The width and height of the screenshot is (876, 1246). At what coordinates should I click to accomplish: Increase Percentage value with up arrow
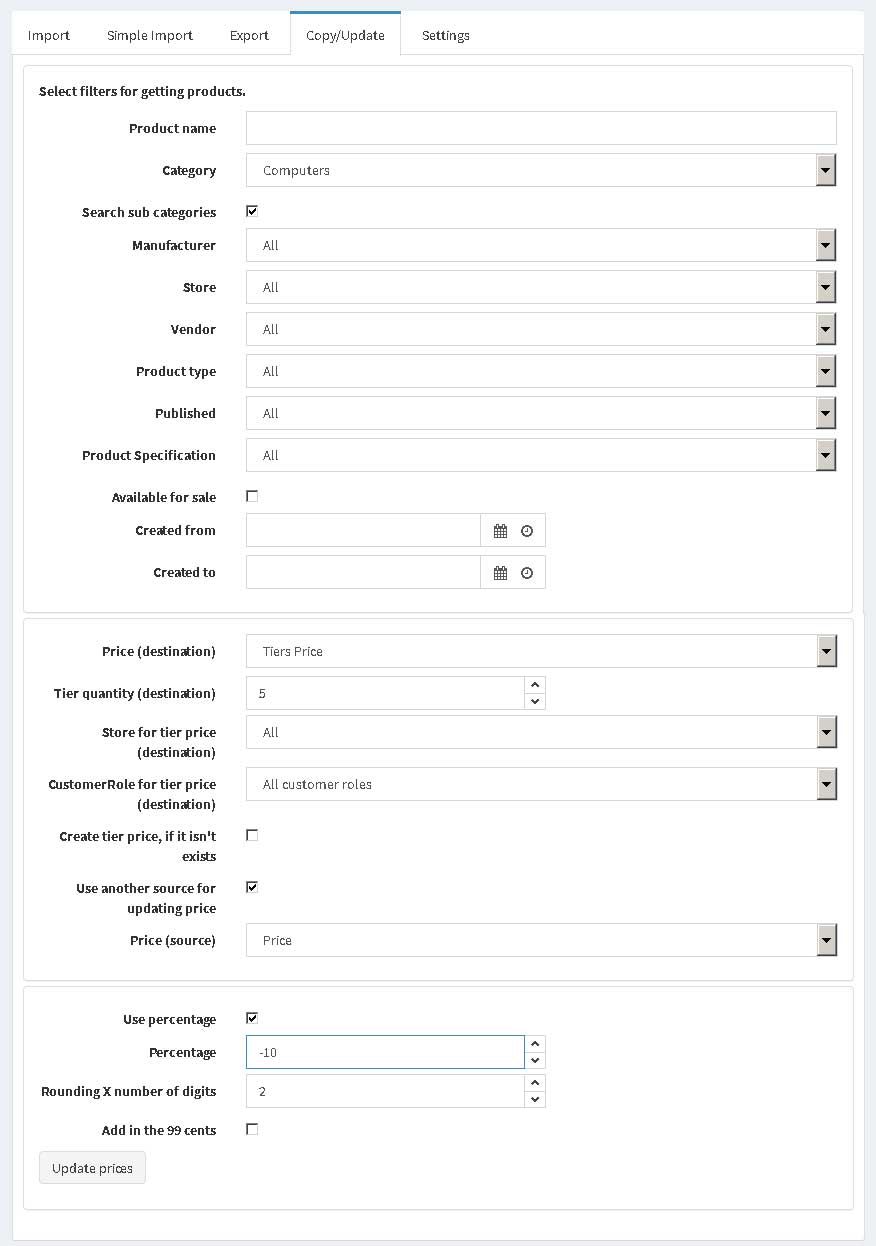coord(535,1044)
